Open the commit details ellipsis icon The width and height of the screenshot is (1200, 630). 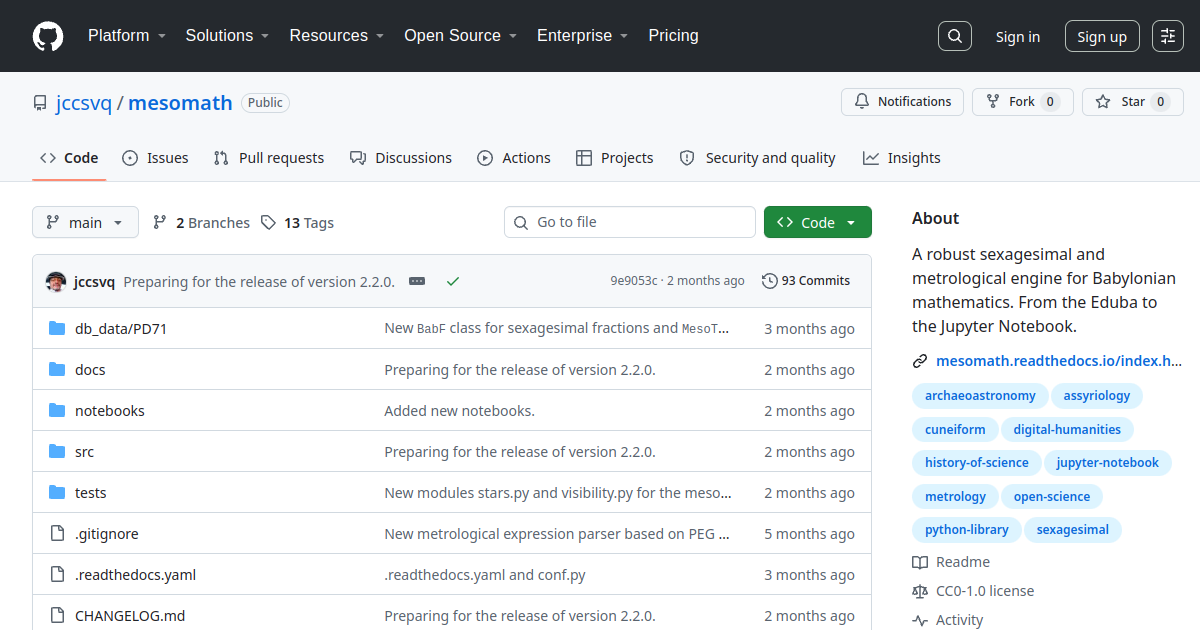pyautogui.click(x=417, y=281)
